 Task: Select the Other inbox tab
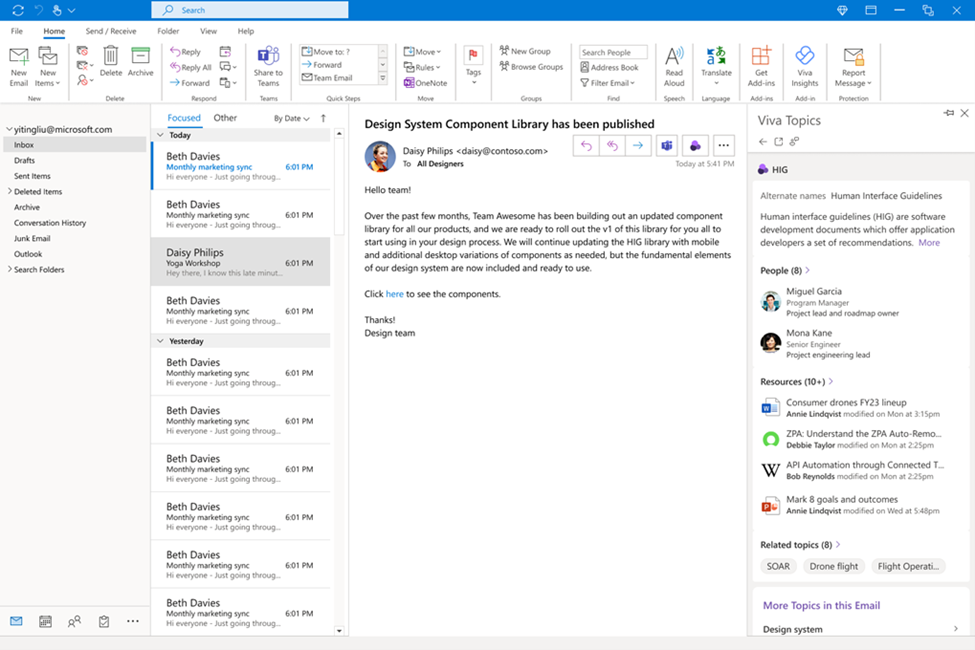[x=225, y=118]
